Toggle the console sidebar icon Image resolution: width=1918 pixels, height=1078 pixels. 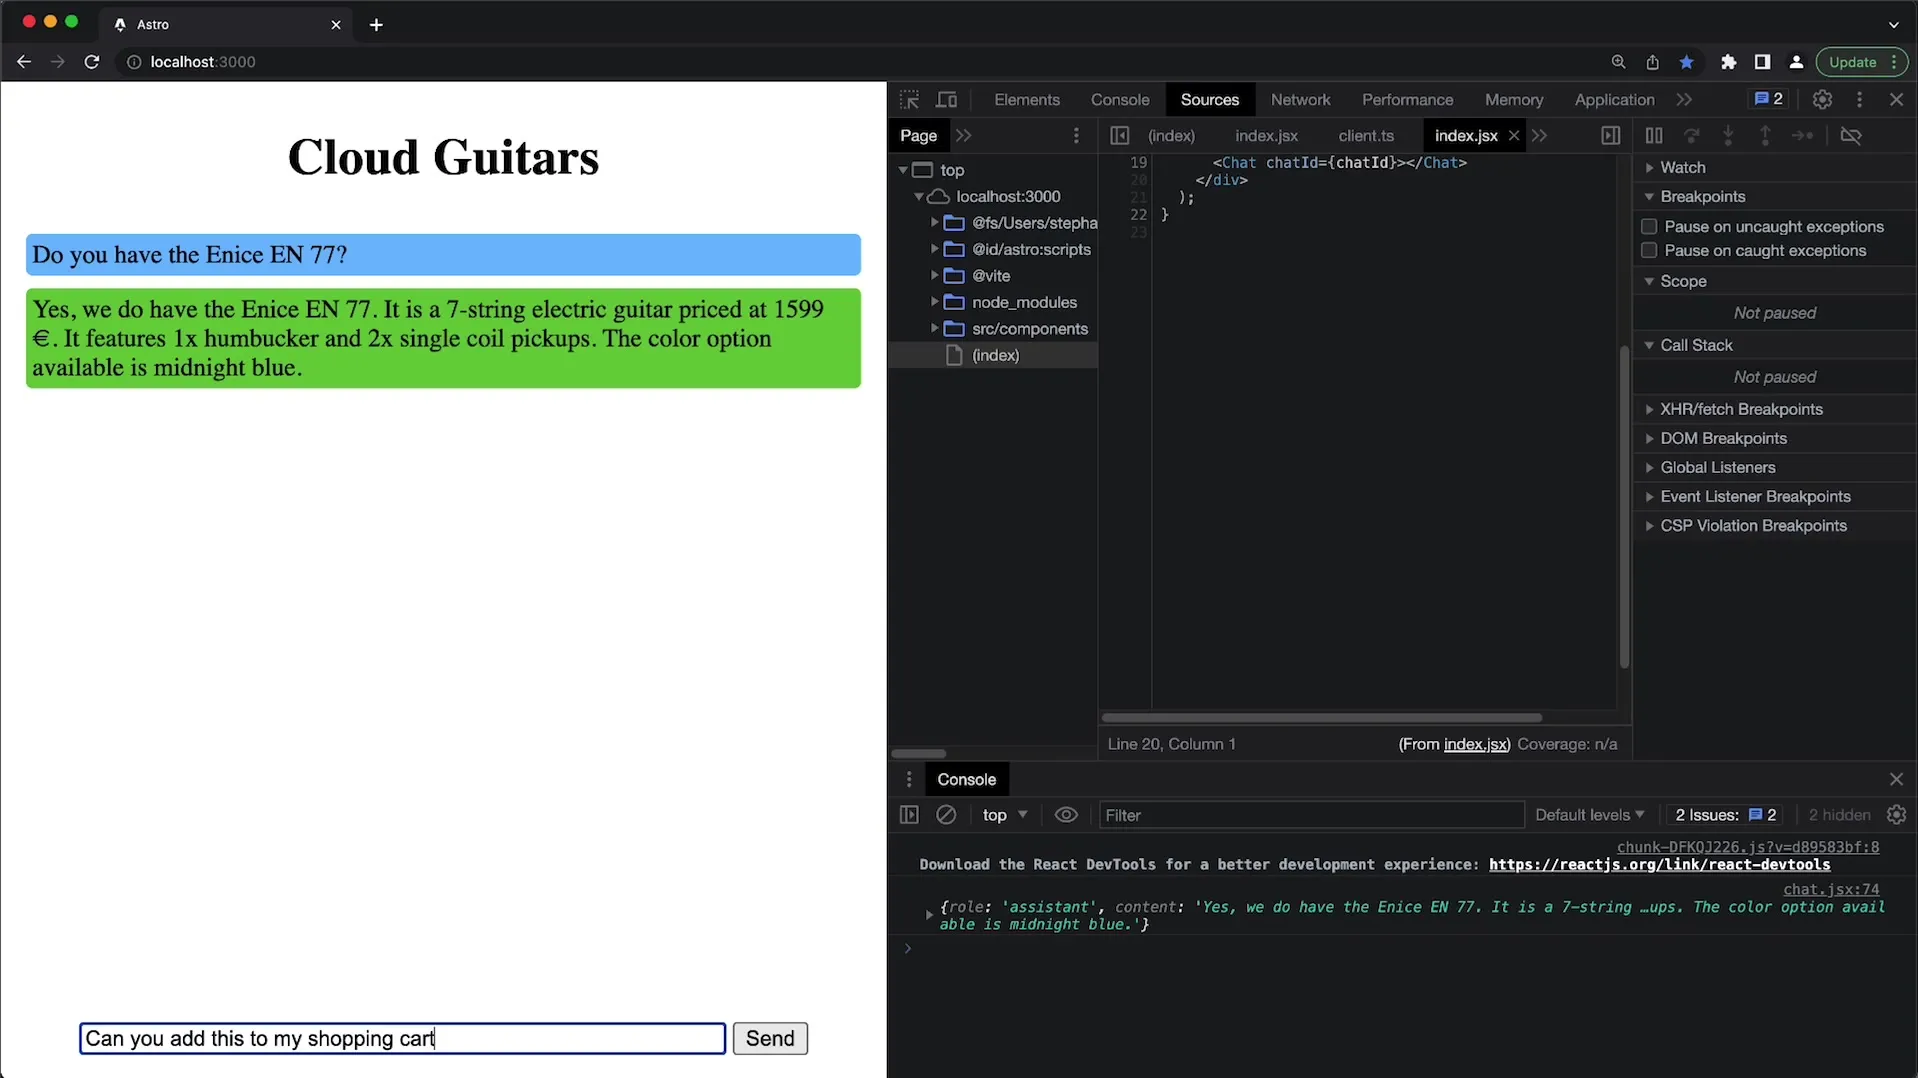909,815
